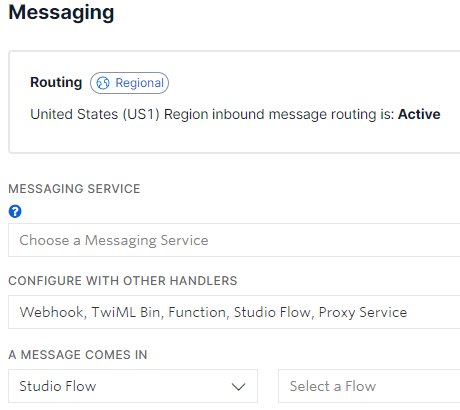This screenshot has height=410, width=460.
Task: Open the Studio Flow handler dropdown
Action: 133,386
